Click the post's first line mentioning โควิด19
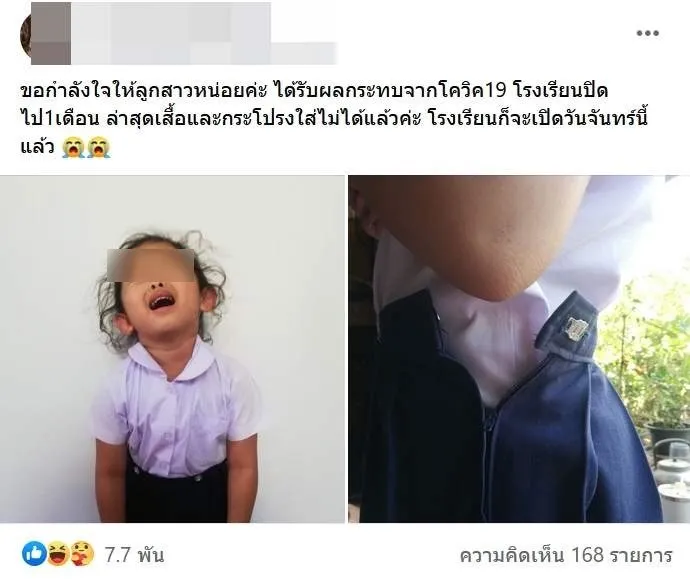Screen dimensions: 690x579 (314, 91)
